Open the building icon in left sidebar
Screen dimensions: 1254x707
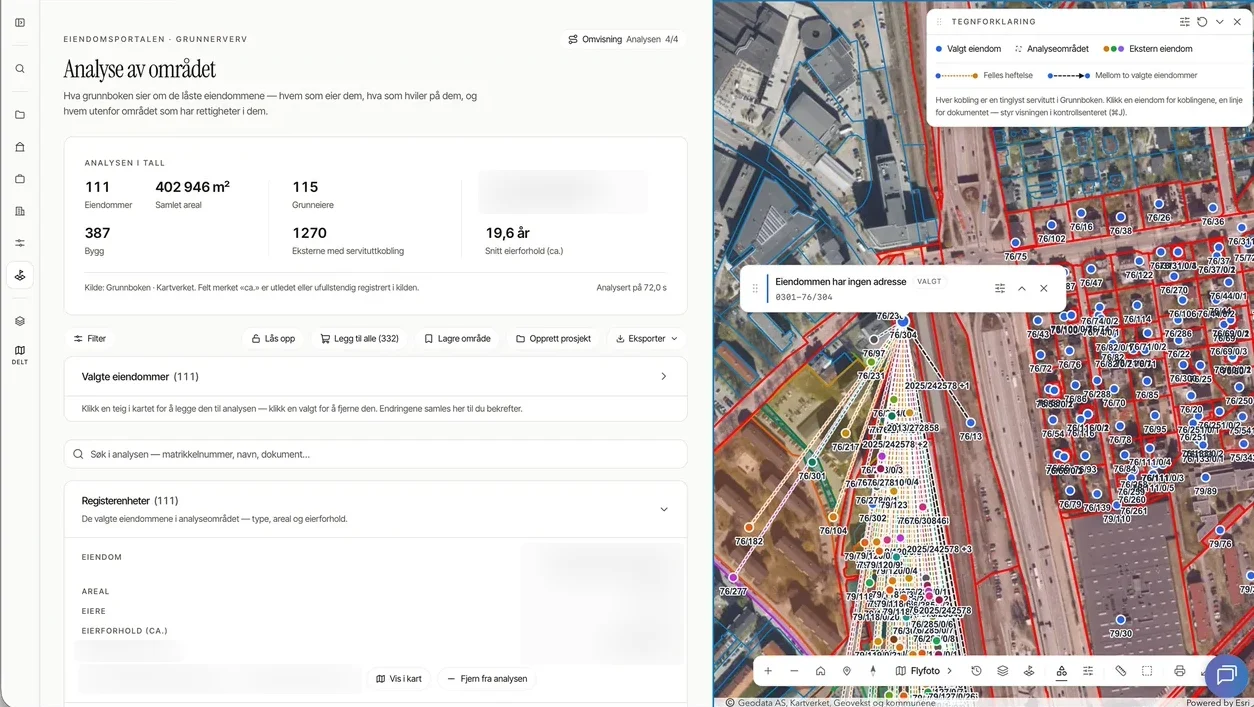20,211
